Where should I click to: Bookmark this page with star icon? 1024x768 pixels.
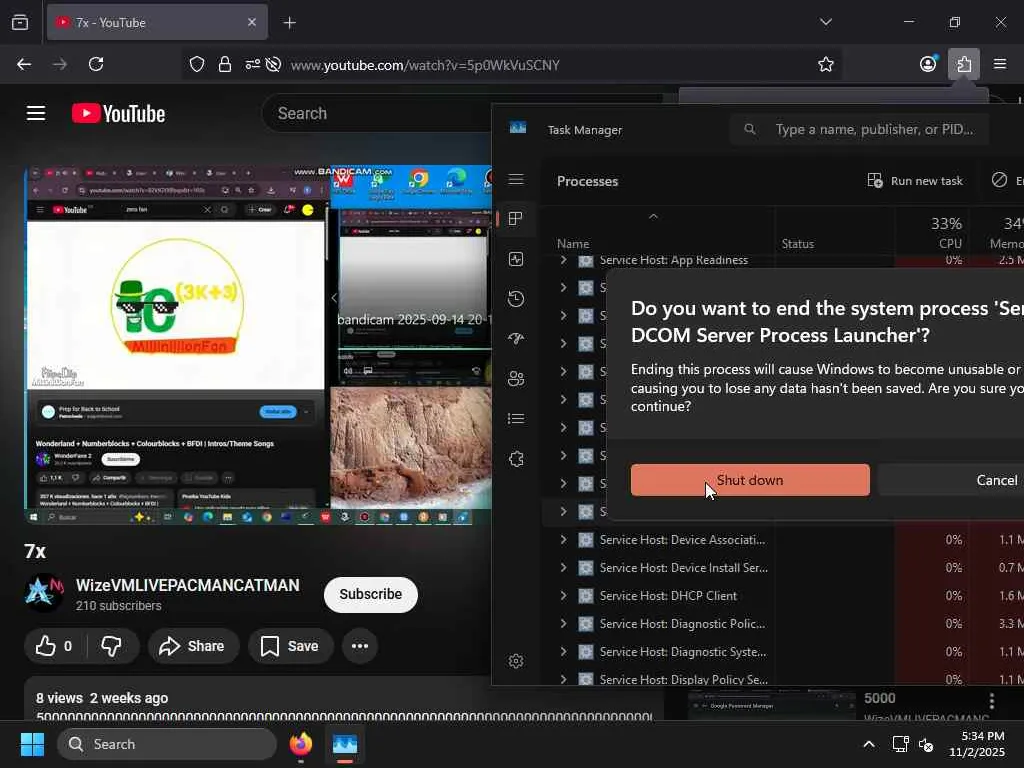(825, 64)
